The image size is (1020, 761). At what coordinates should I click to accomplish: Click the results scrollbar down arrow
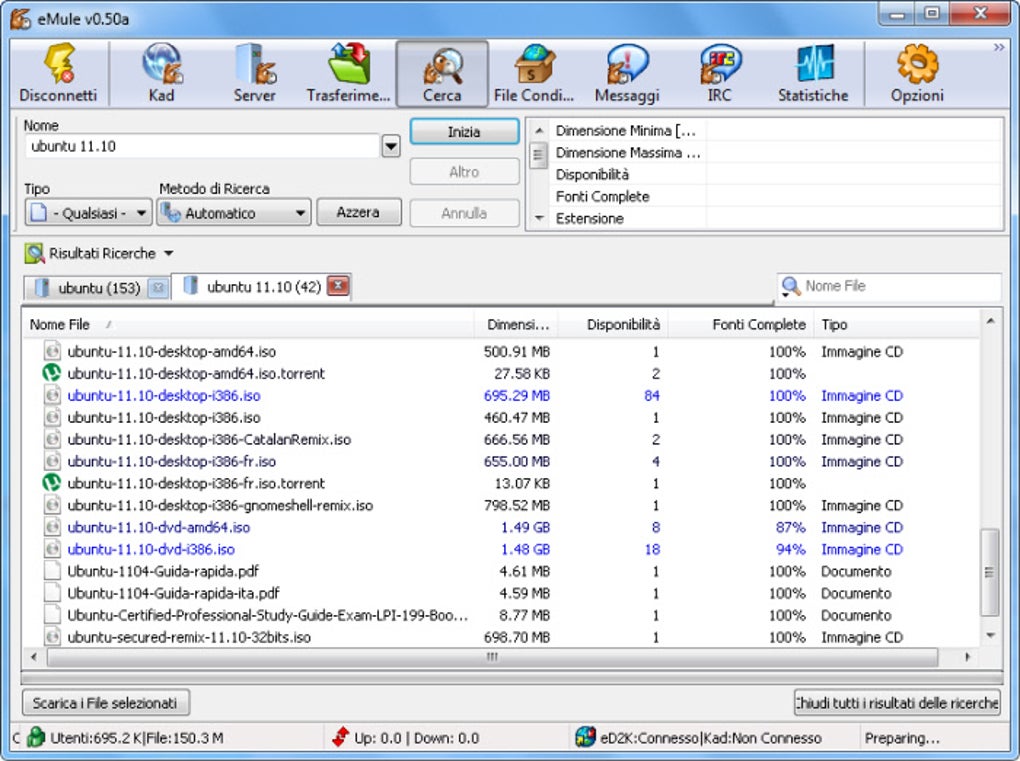[990, 635]
